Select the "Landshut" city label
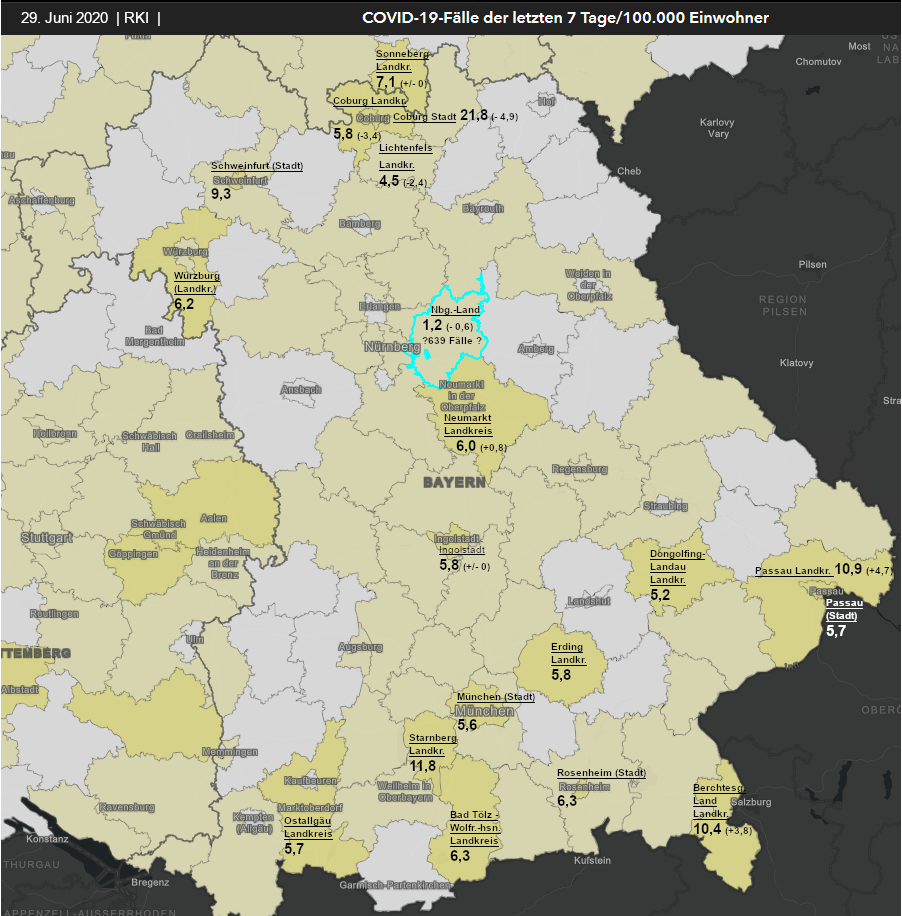Screen dimensions: 902x916 click(x=589, y=601)
